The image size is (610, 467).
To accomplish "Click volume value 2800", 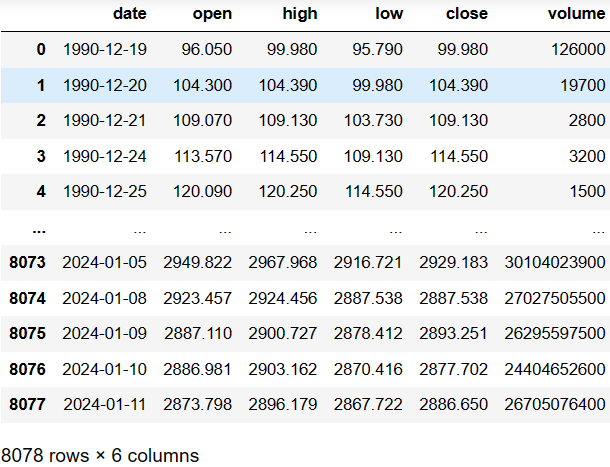I will coord(587,120).
